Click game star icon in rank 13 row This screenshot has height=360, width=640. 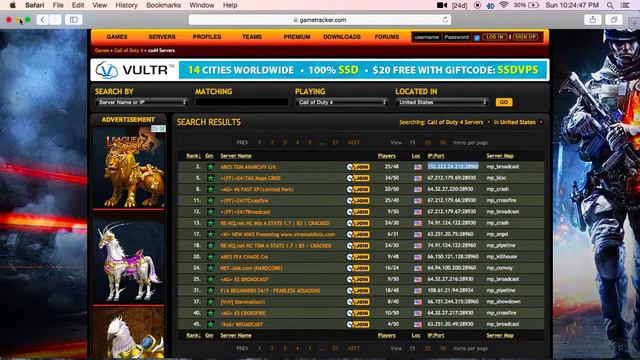coord(211,223)
